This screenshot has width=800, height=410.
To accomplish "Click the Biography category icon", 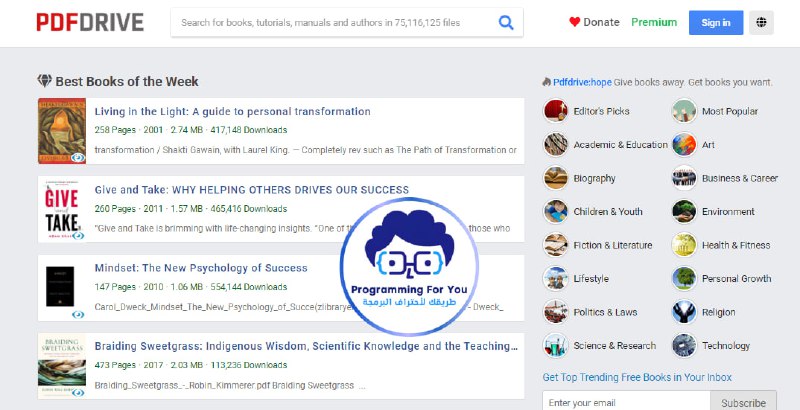I will tap(556, 178).
